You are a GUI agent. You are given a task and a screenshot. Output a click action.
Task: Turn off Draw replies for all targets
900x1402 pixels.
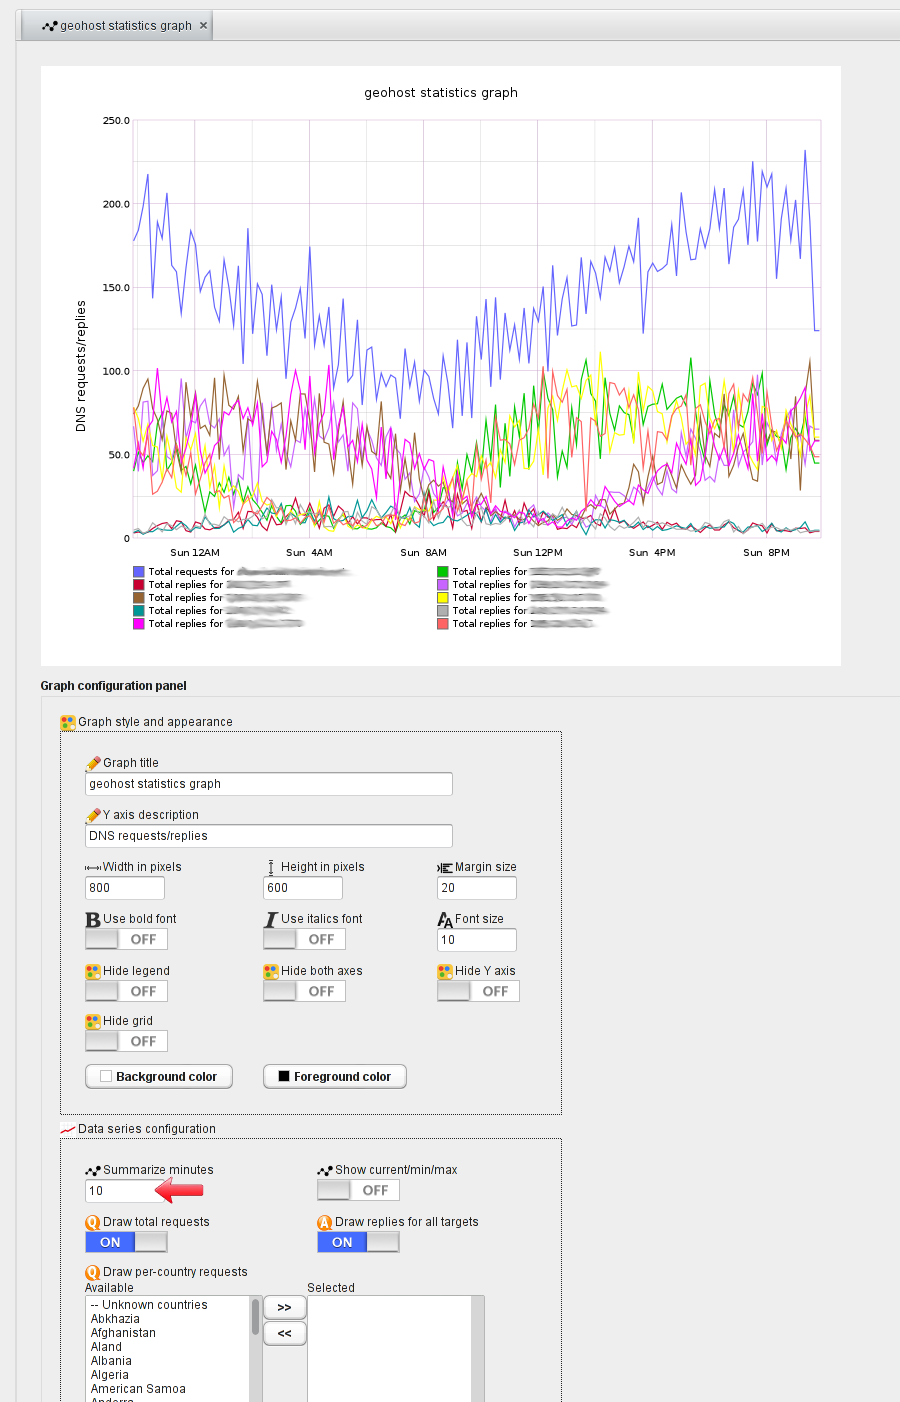[358, 1242]
